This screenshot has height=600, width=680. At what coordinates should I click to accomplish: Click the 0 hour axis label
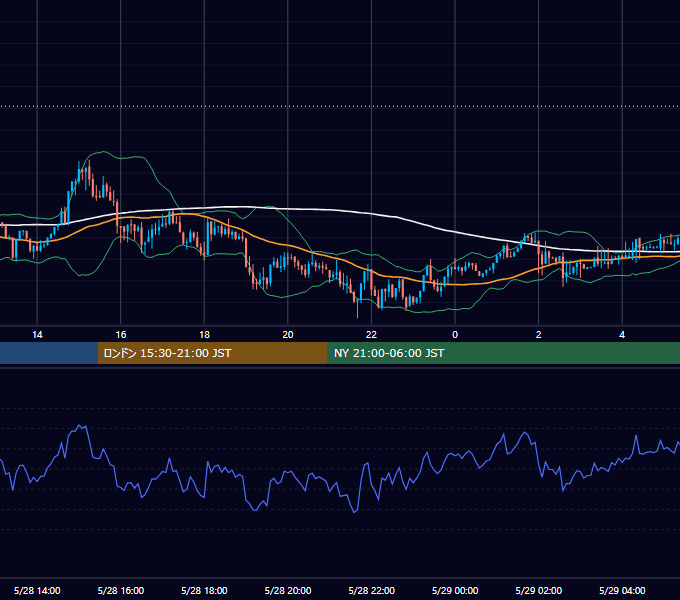click(455, 335)
